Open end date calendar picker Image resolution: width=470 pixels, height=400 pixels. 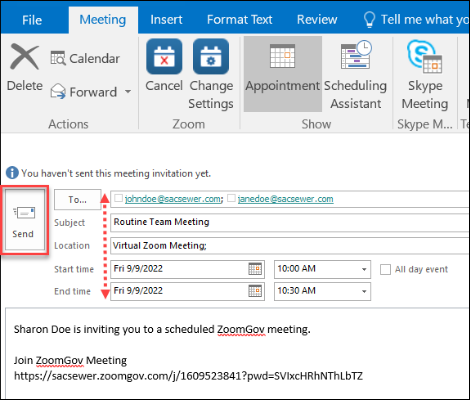point(255,291)
